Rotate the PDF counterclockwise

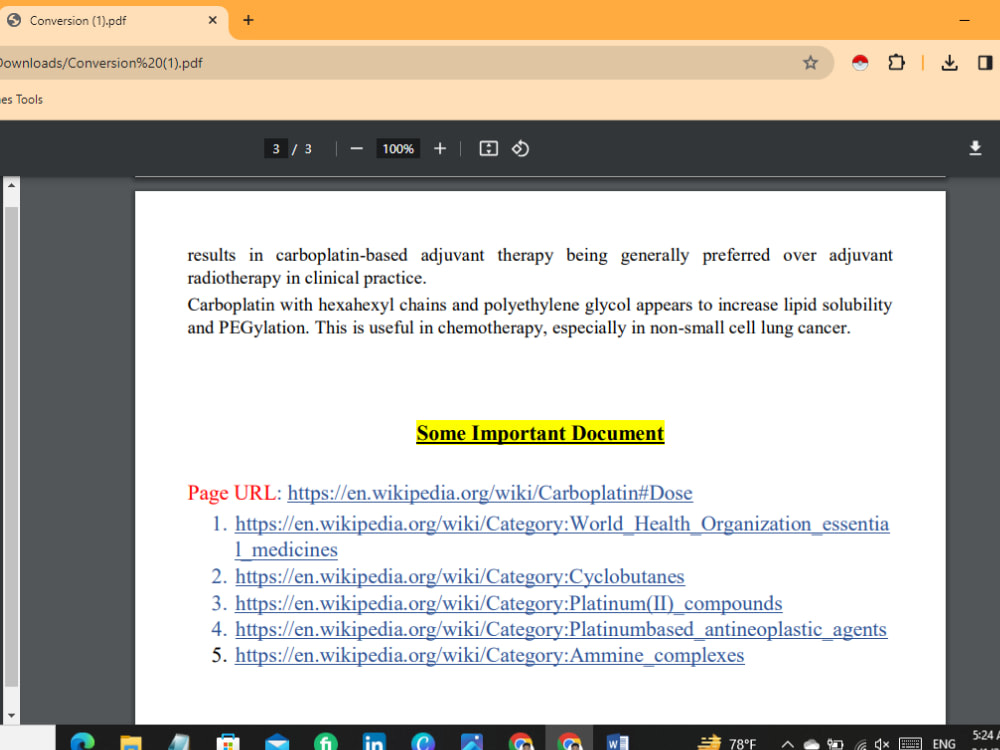[520, 149]
